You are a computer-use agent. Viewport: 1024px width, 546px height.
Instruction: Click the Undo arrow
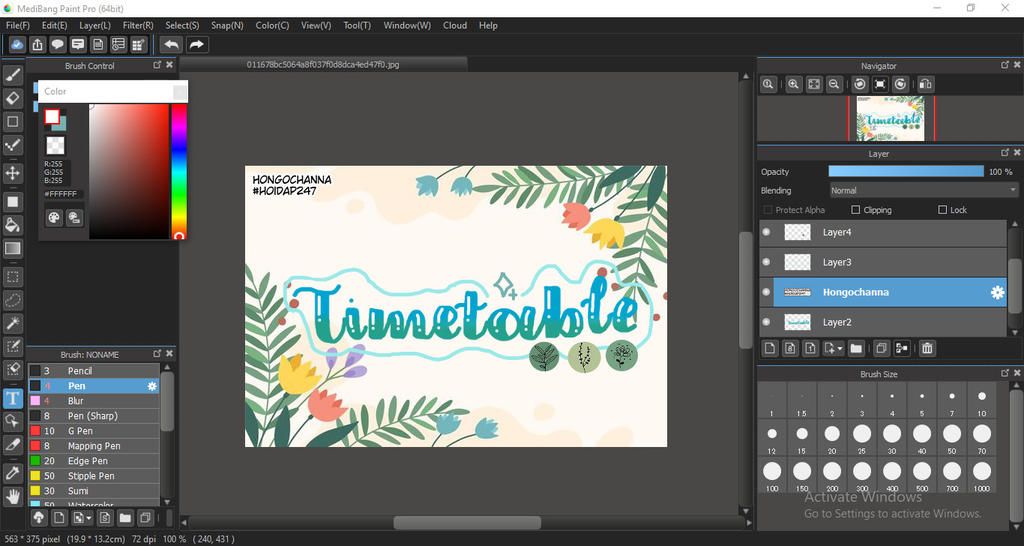point(171,44)
